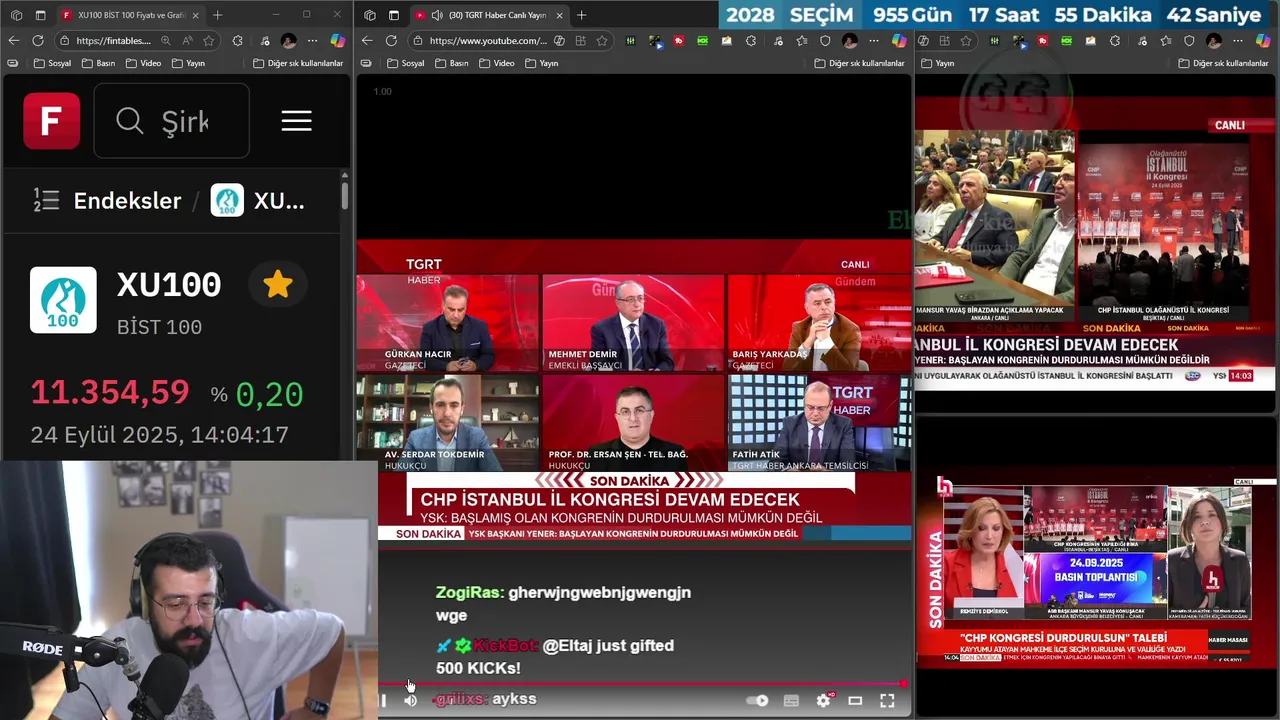Go back in the Fintables window
This screenshot has width=1280, height=720.
point(14,41)
